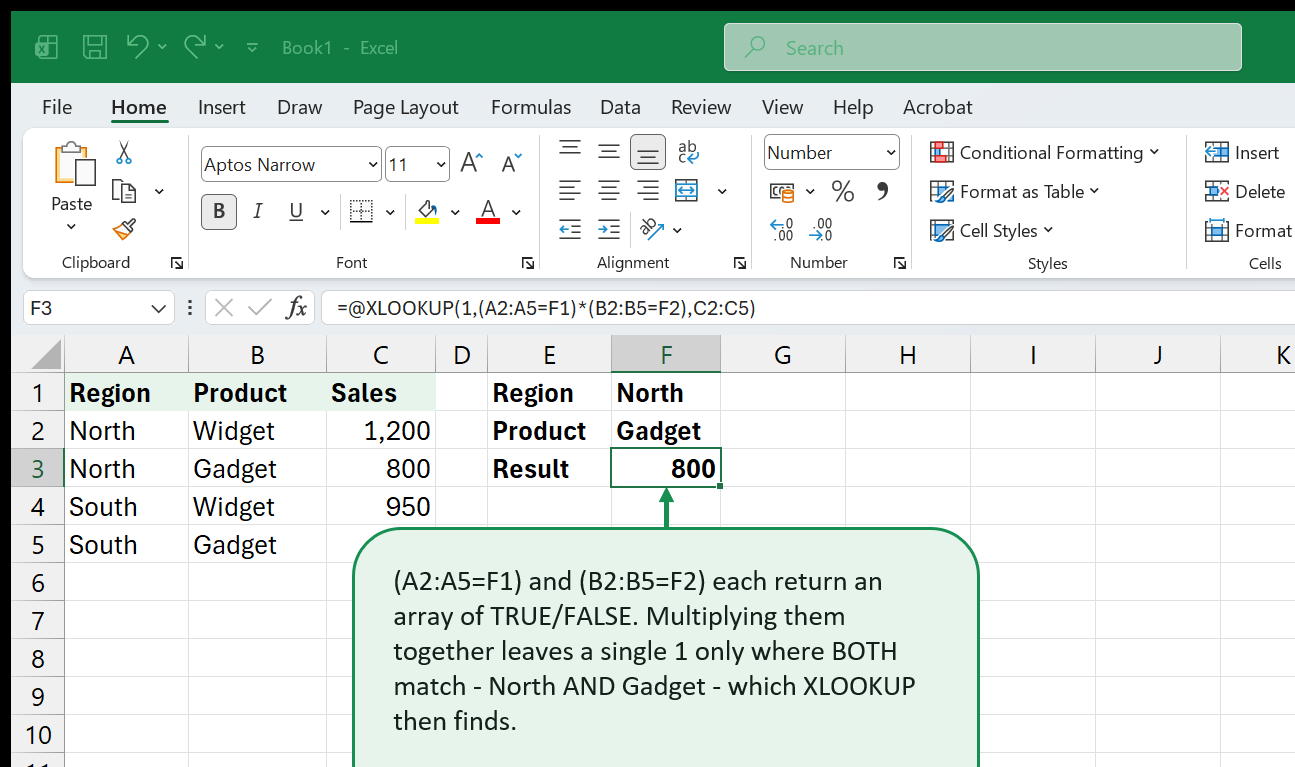Screen dimensions: 1295x767
Task: Open Paste options arrow
Action: (x=71, y=227)
